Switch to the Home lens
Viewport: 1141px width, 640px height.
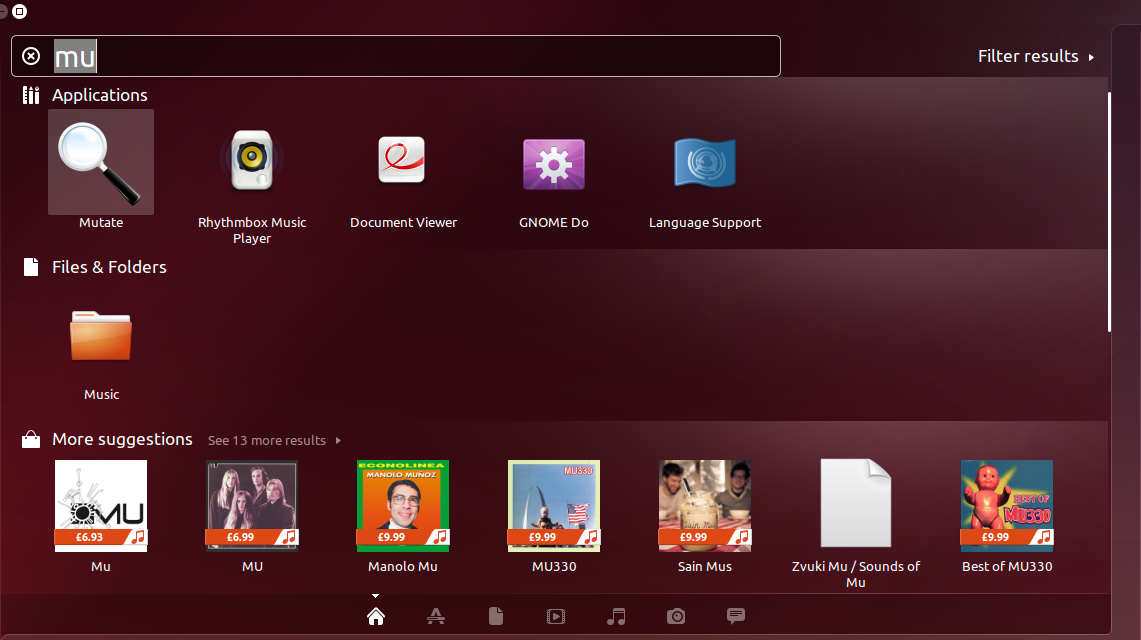pyautogui.click(x=375, y=617)
